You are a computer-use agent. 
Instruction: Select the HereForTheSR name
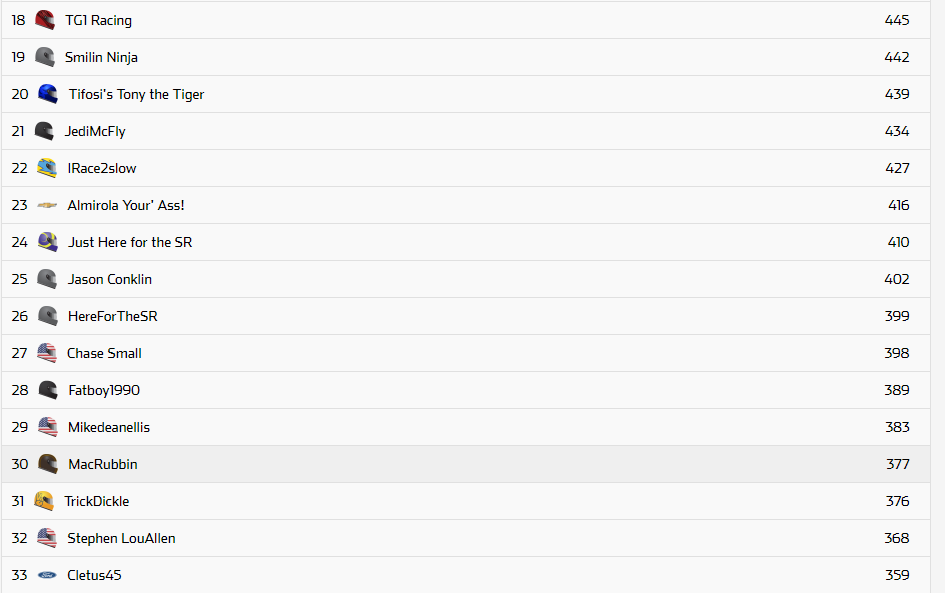[x=112, y=316]
